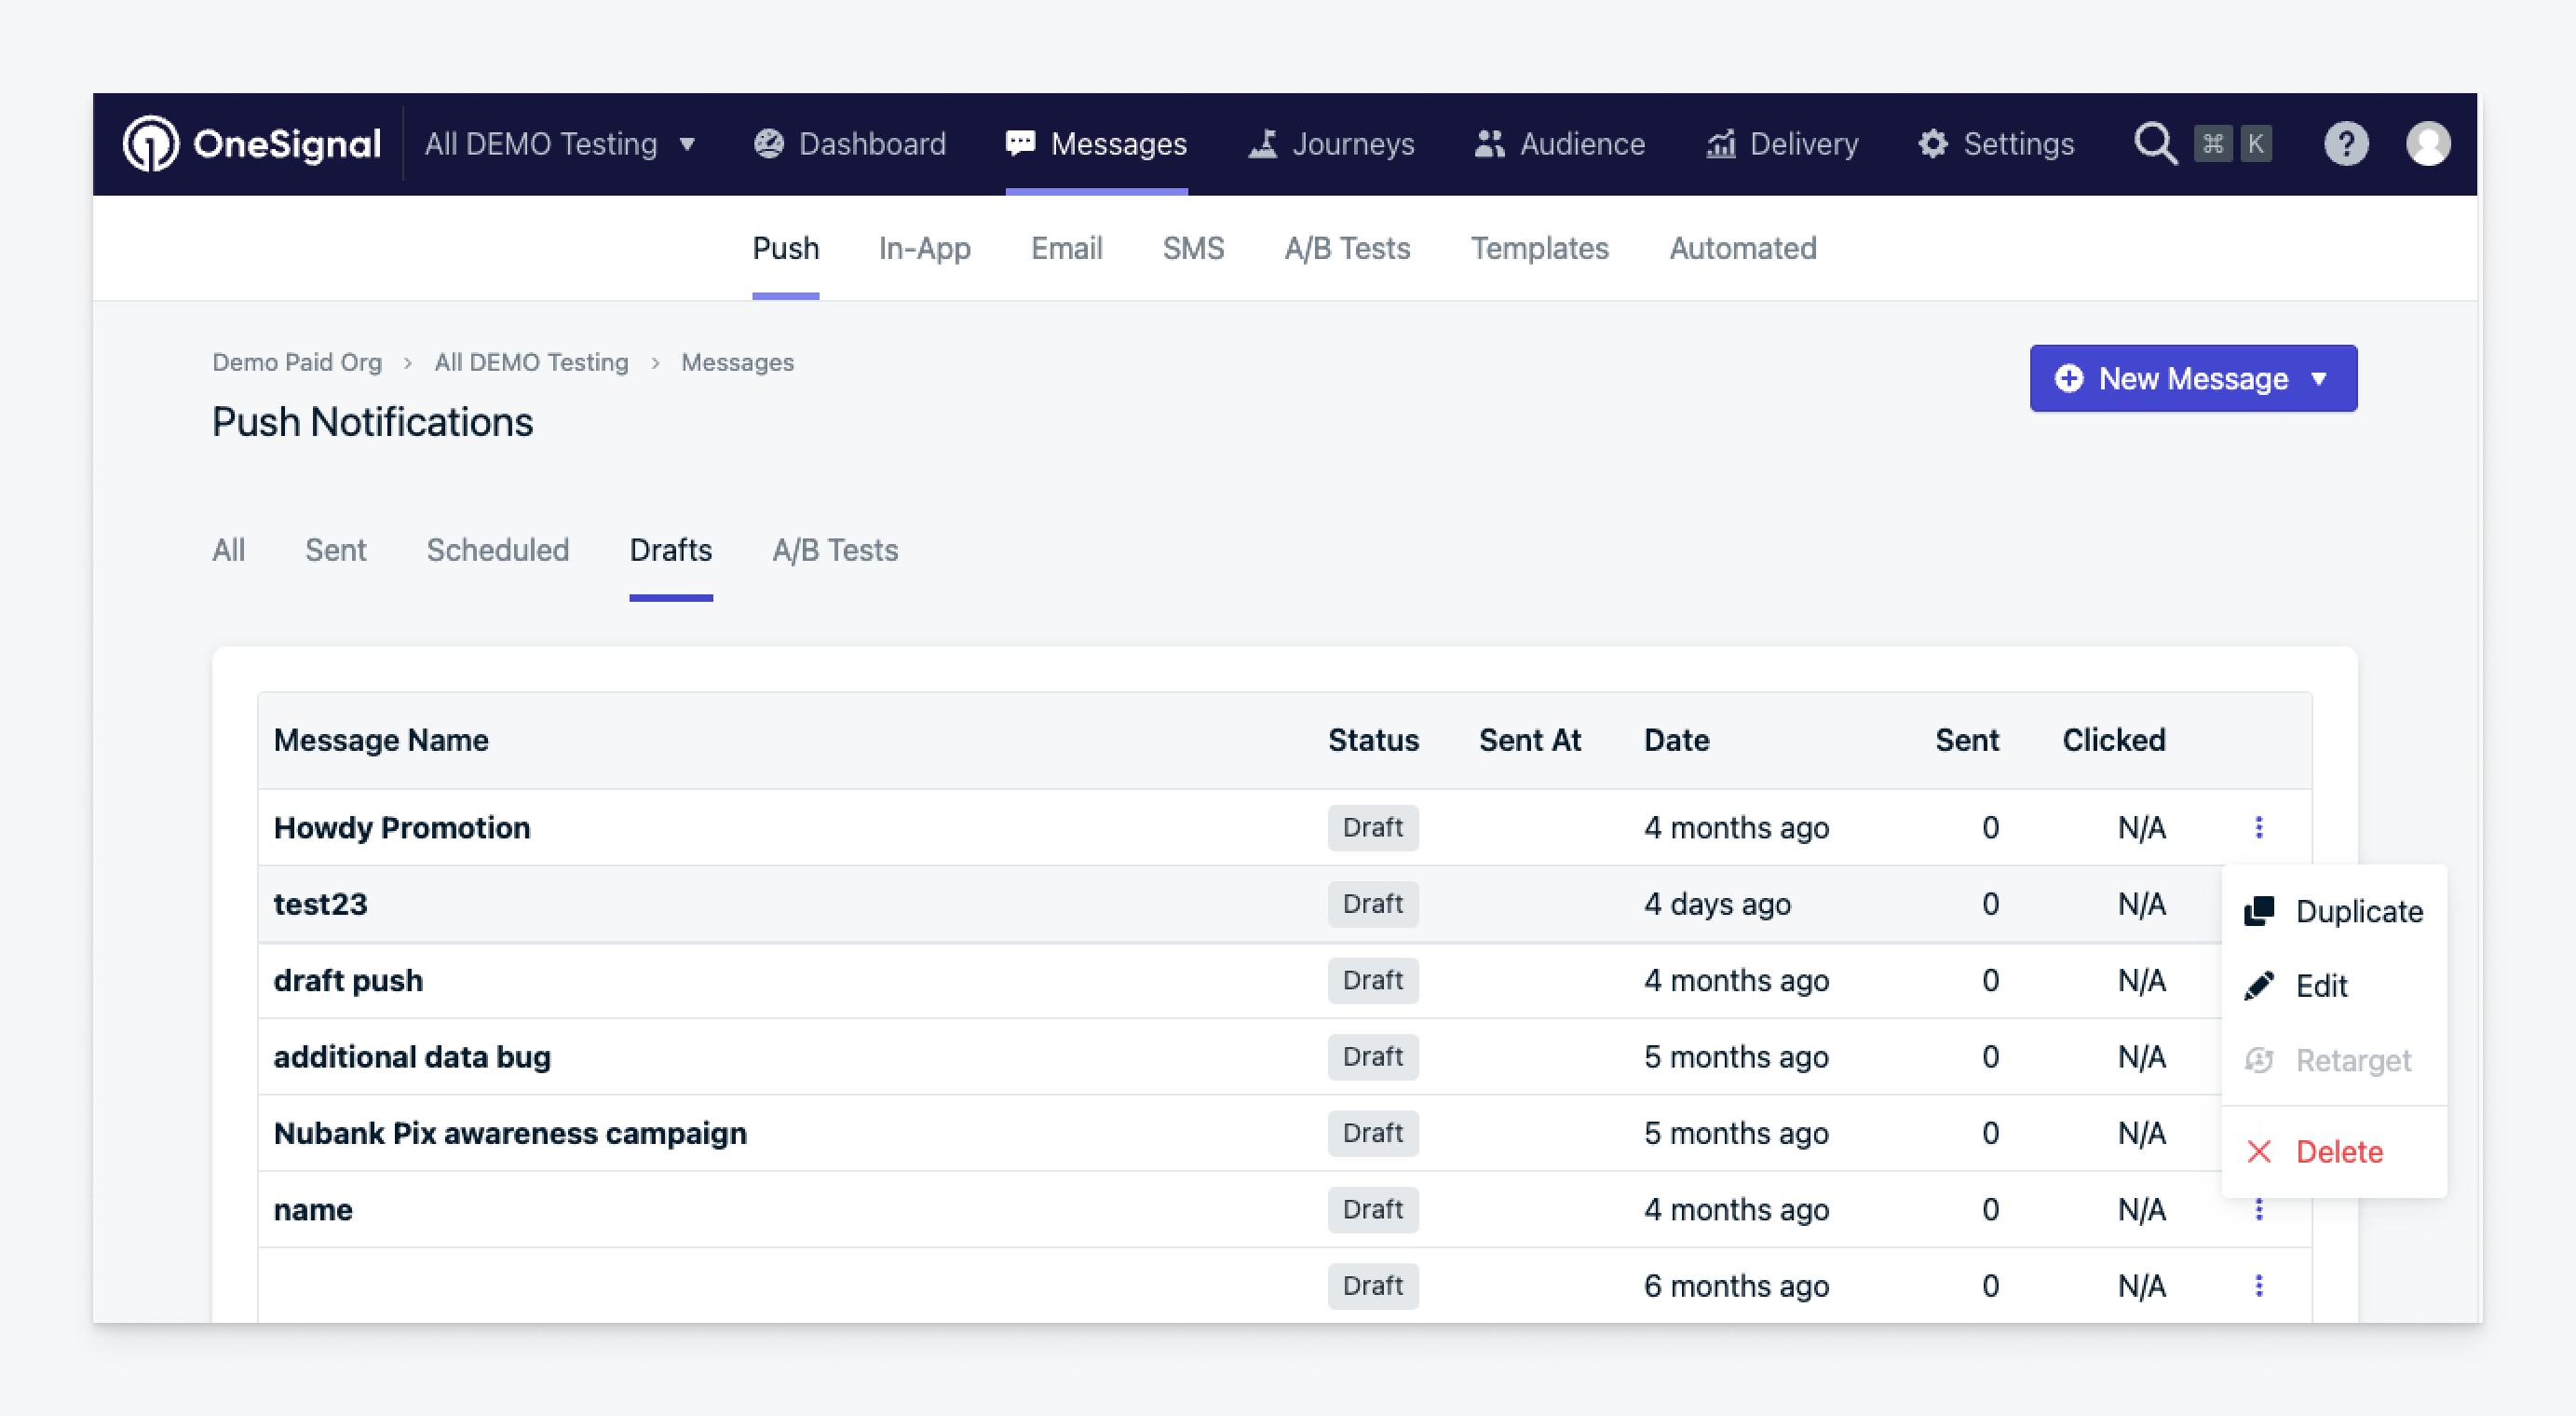
Task: Open the user profile avatar
Action: [2427, 144]
